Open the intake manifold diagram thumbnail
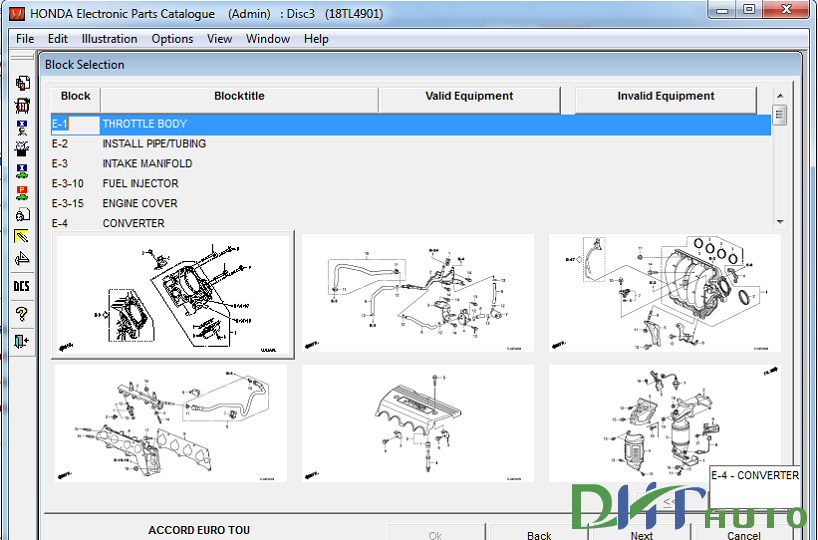The height and width of the screenshot is (540, 818). tap(665, 293)
